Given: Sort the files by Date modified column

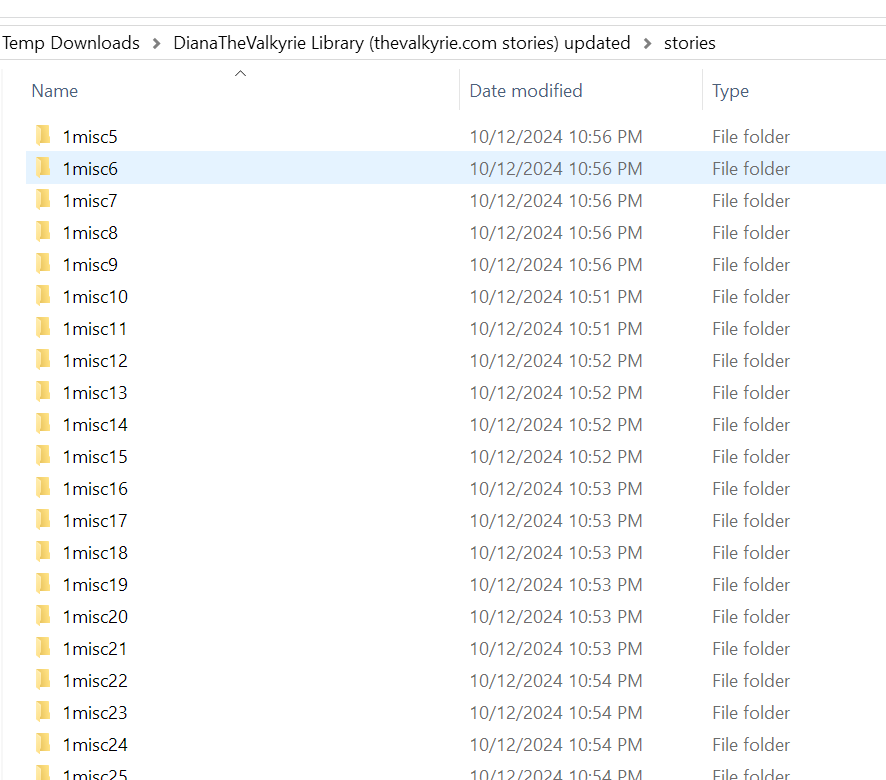Looking at the screenshot, I should (526, 91).
